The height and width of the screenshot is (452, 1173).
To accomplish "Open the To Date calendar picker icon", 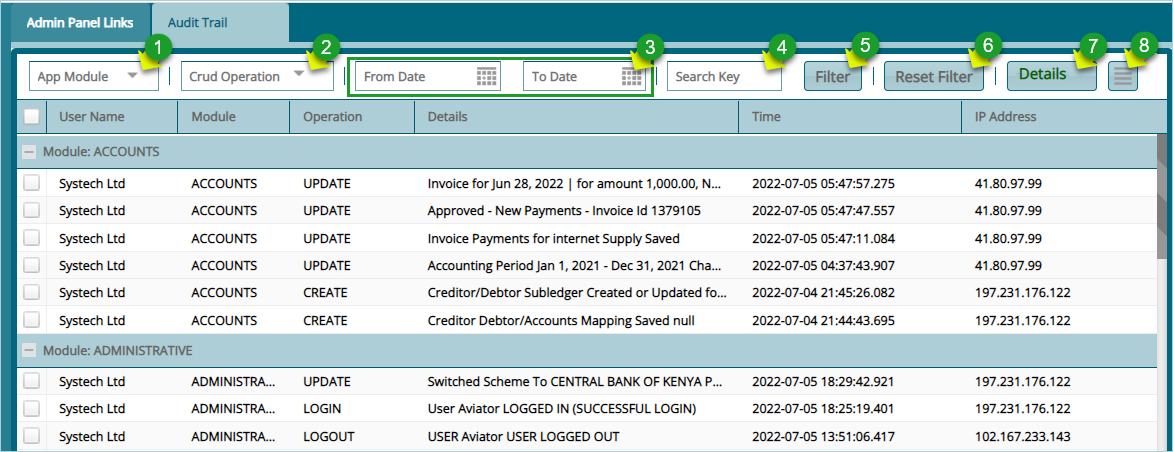I will click(x=632, y=77).
